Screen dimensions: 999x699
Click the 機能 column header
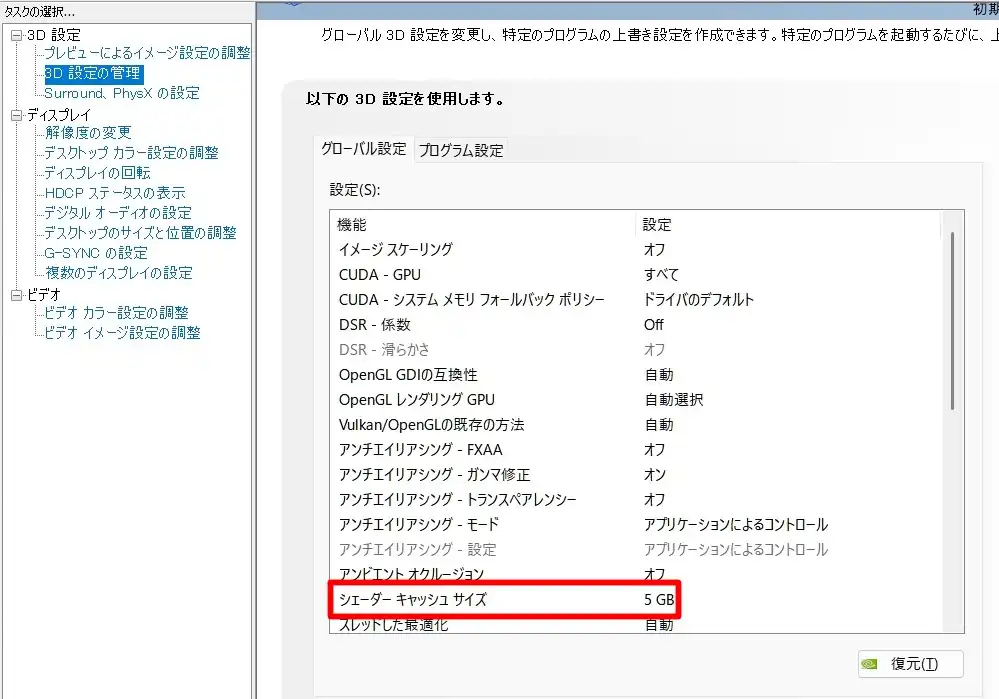click(x=352, y=224)
